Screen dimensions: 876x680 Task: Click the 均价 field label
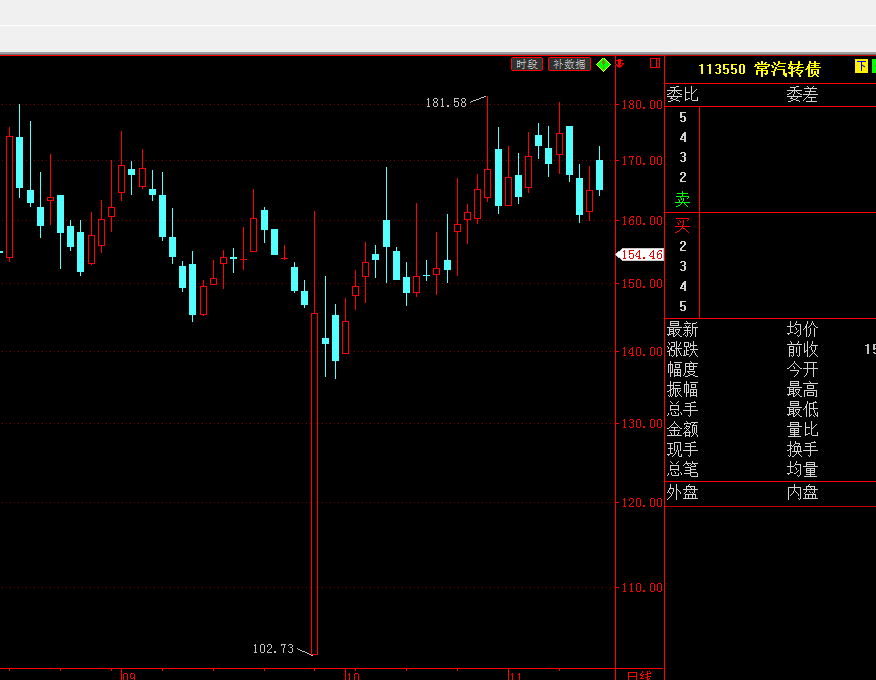(802, 329)
